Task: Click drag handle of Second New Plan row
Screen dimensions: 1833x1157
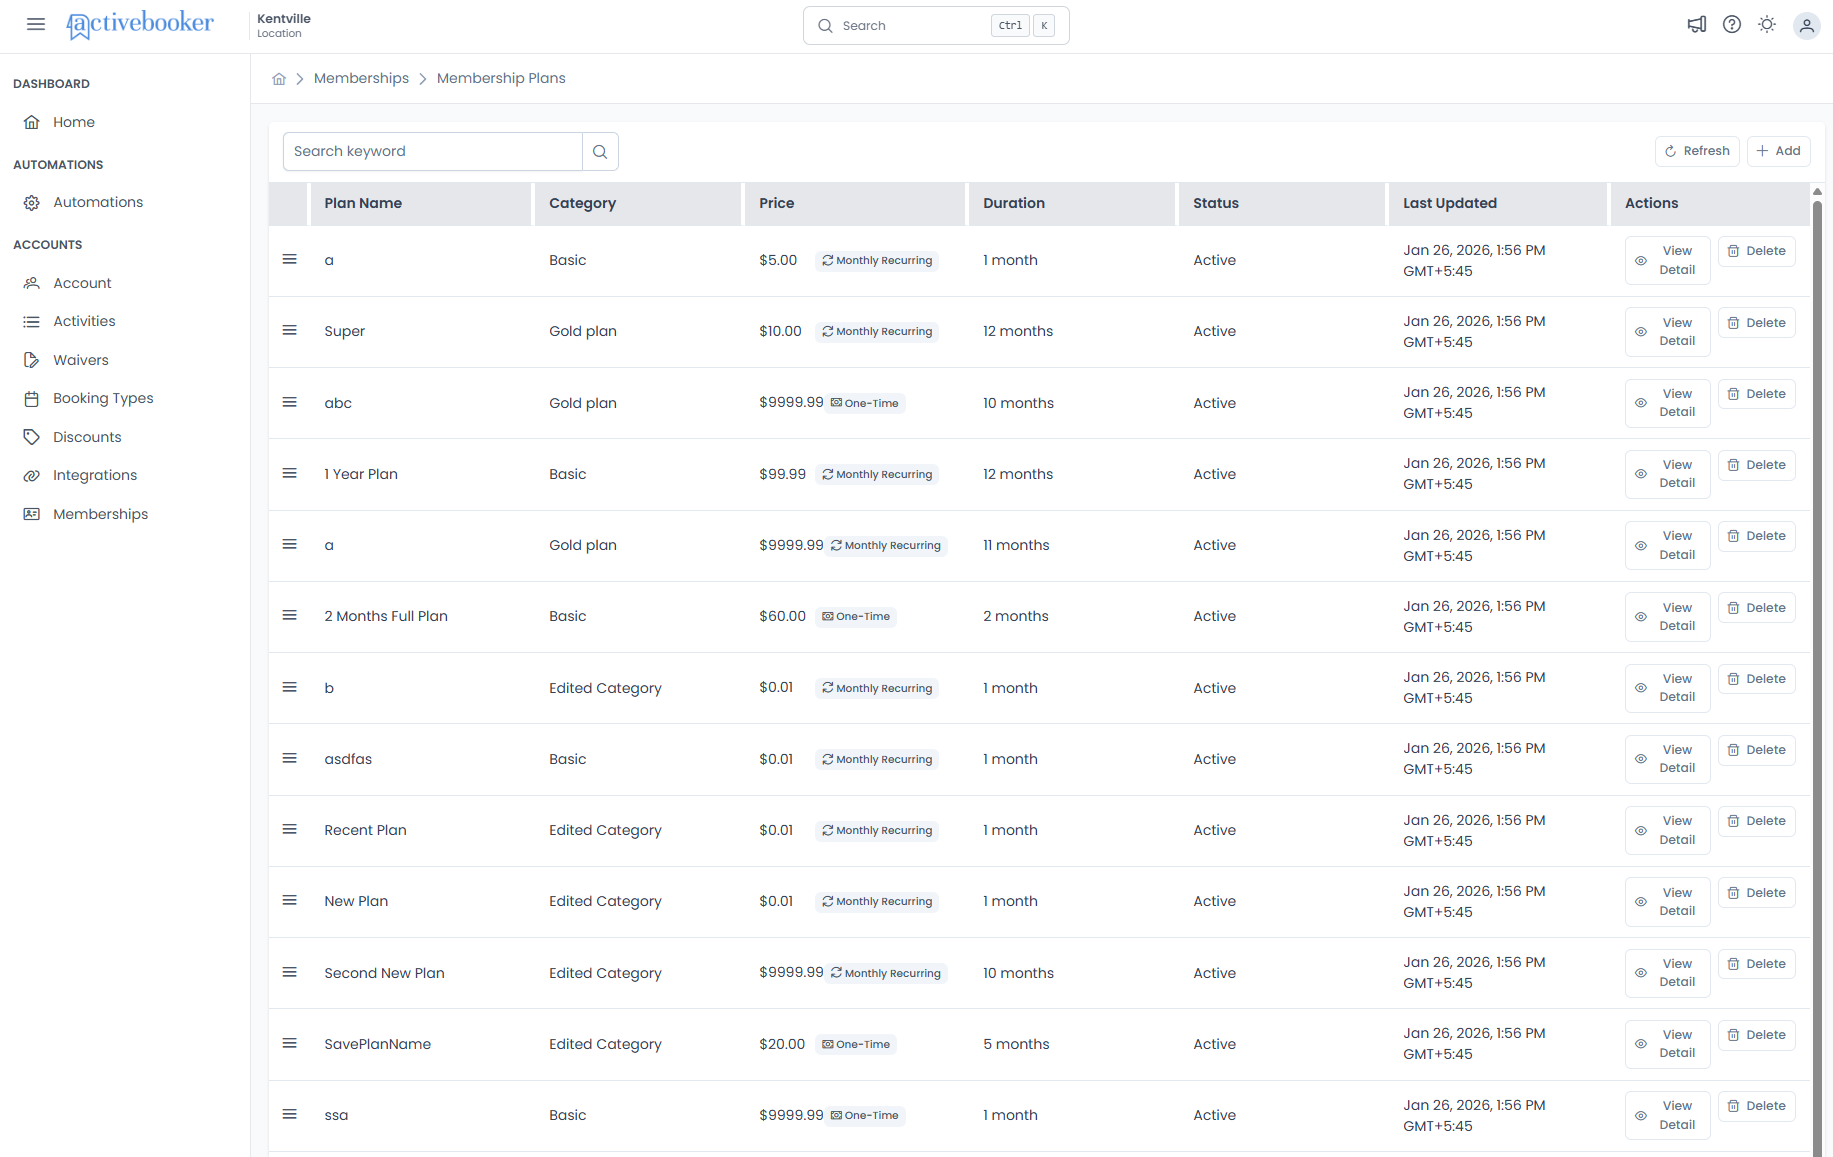Action: point(289,973)
